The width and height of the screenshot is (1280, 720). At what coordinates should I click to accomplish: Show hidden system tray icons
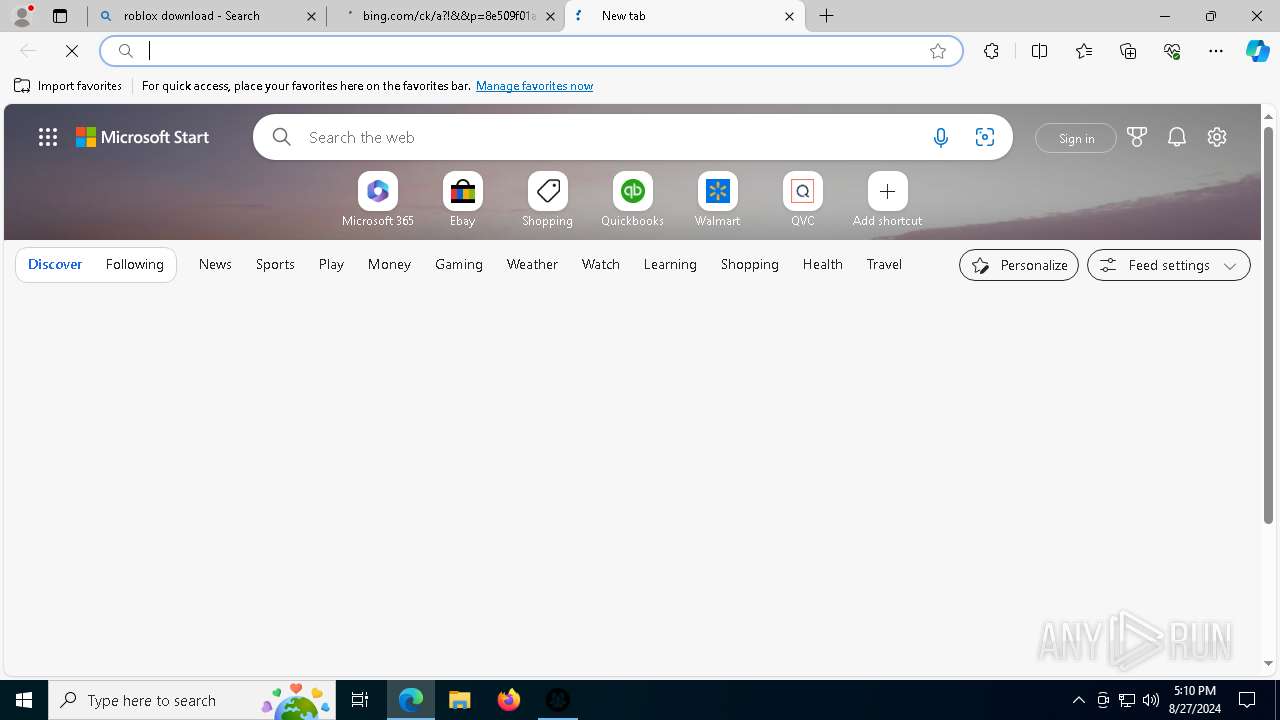click(x=1078, y=700)
